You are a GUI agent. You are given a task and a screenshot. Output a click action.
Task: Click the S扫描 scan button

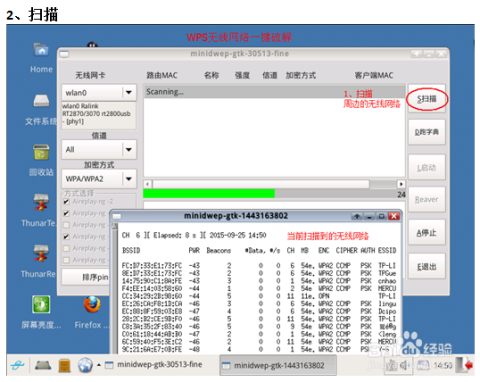[427, 99]
